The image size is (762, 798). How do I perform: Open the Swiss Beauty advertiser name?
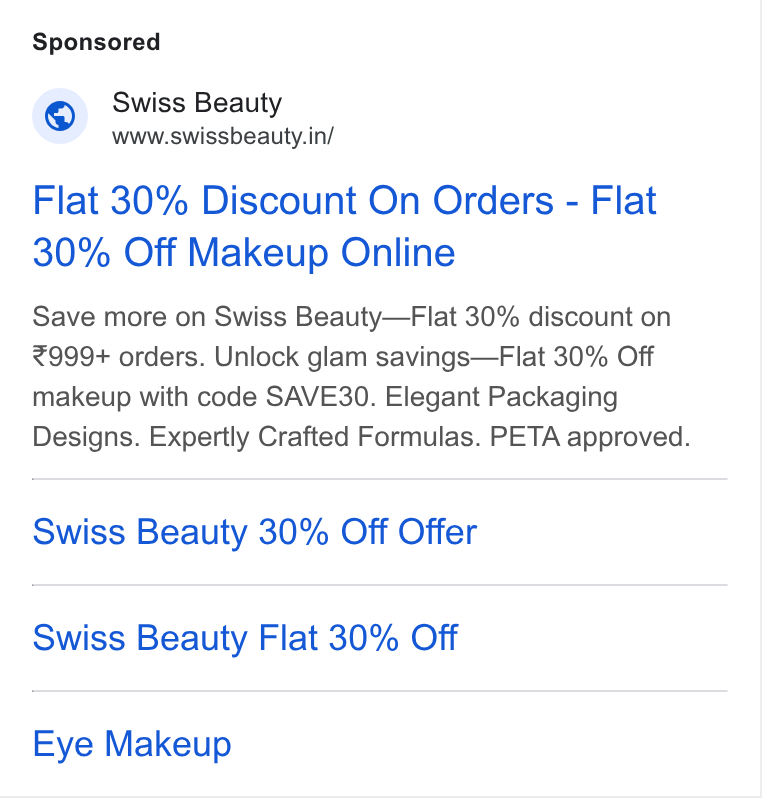[197, 103]
